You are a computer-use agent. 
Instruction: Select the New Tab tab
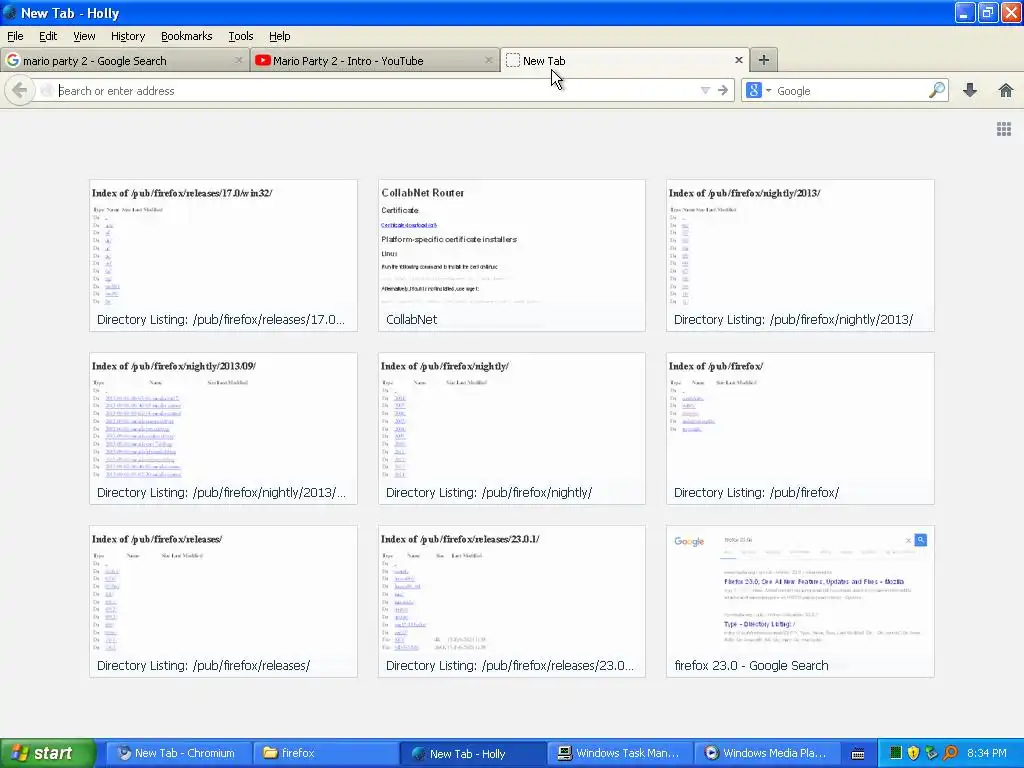(625, 60)
